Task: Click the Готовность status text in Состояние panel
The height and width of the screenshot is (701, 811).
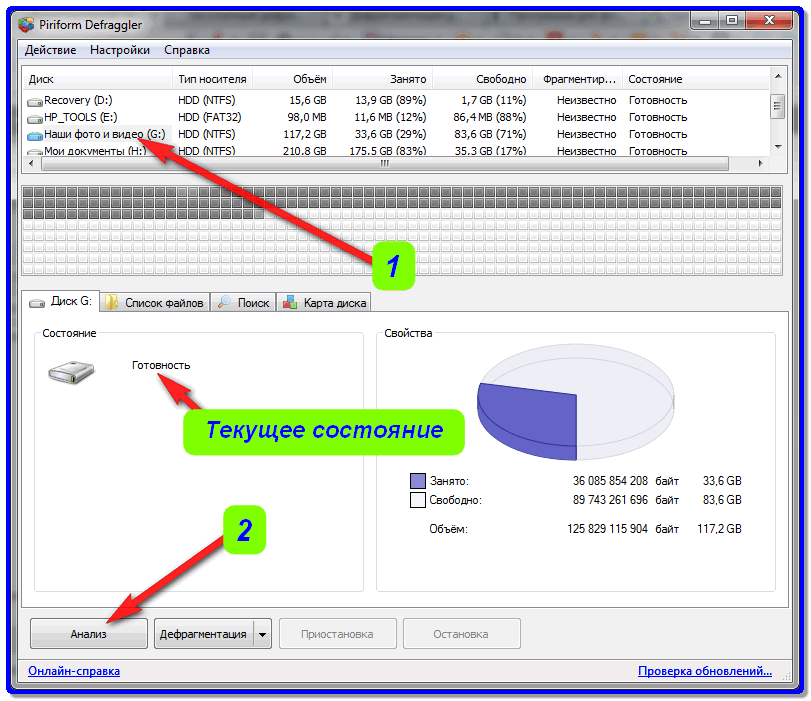Action: click(161, 365)
